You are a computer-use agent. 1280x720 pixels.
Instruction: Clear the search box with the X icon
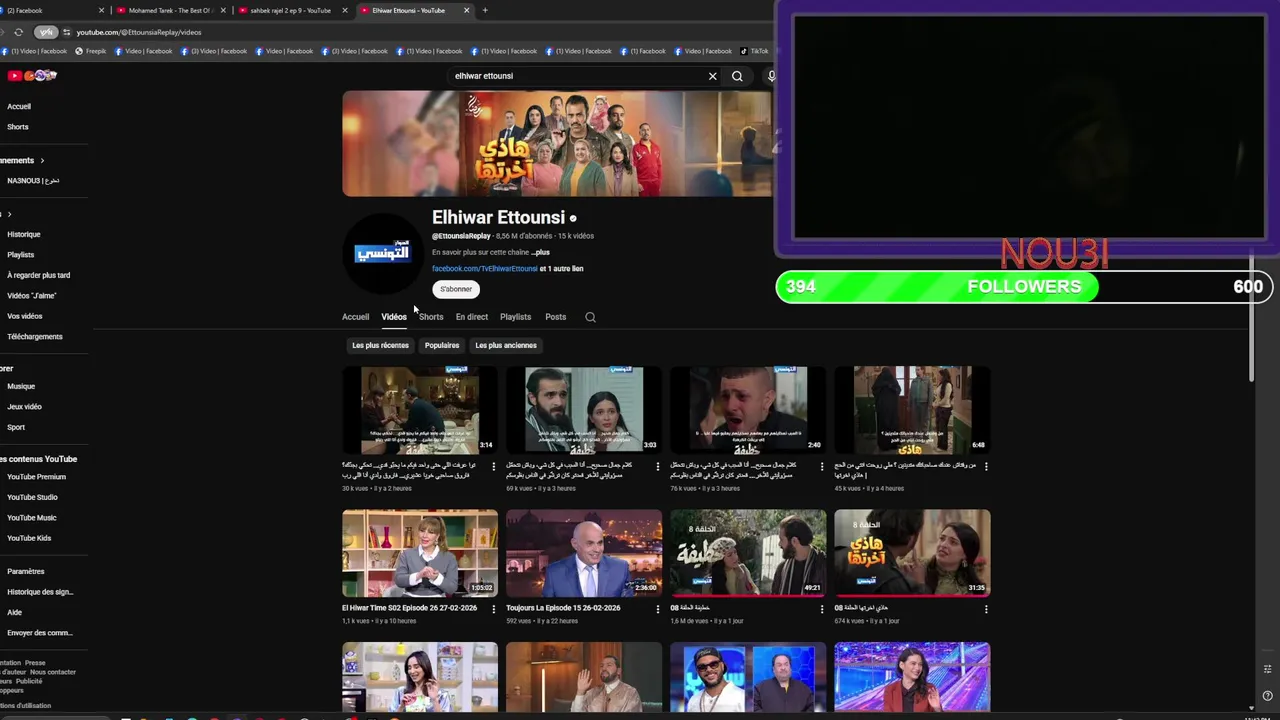point(713,76)
